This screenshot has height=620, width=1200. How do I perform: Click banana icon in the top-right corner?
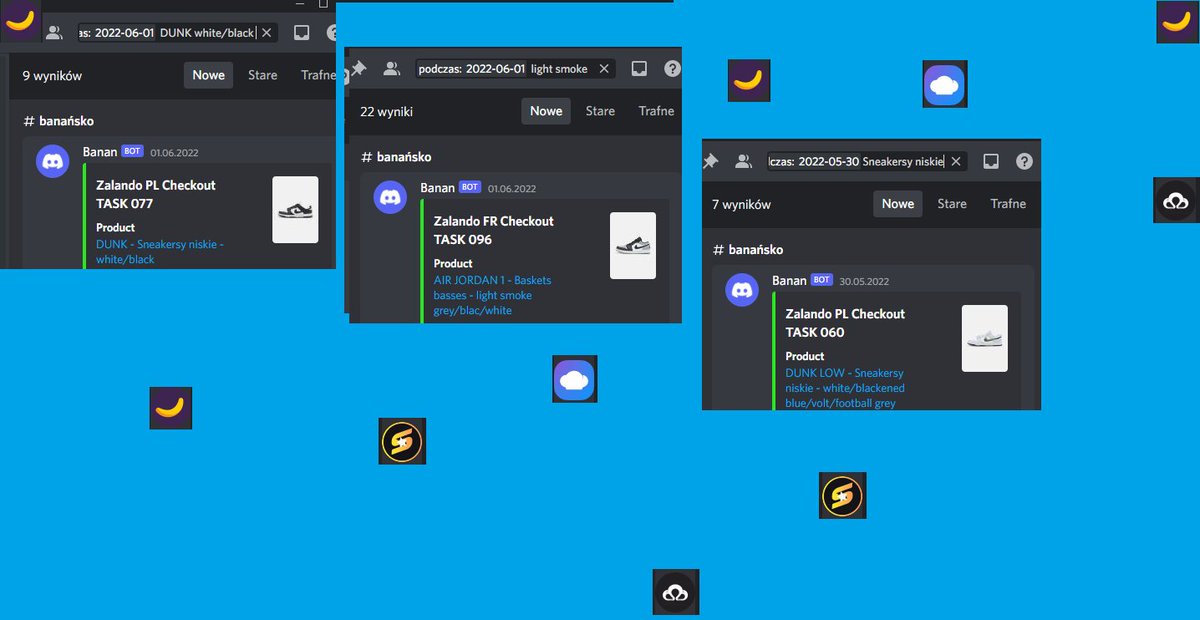click(1178, 22)
